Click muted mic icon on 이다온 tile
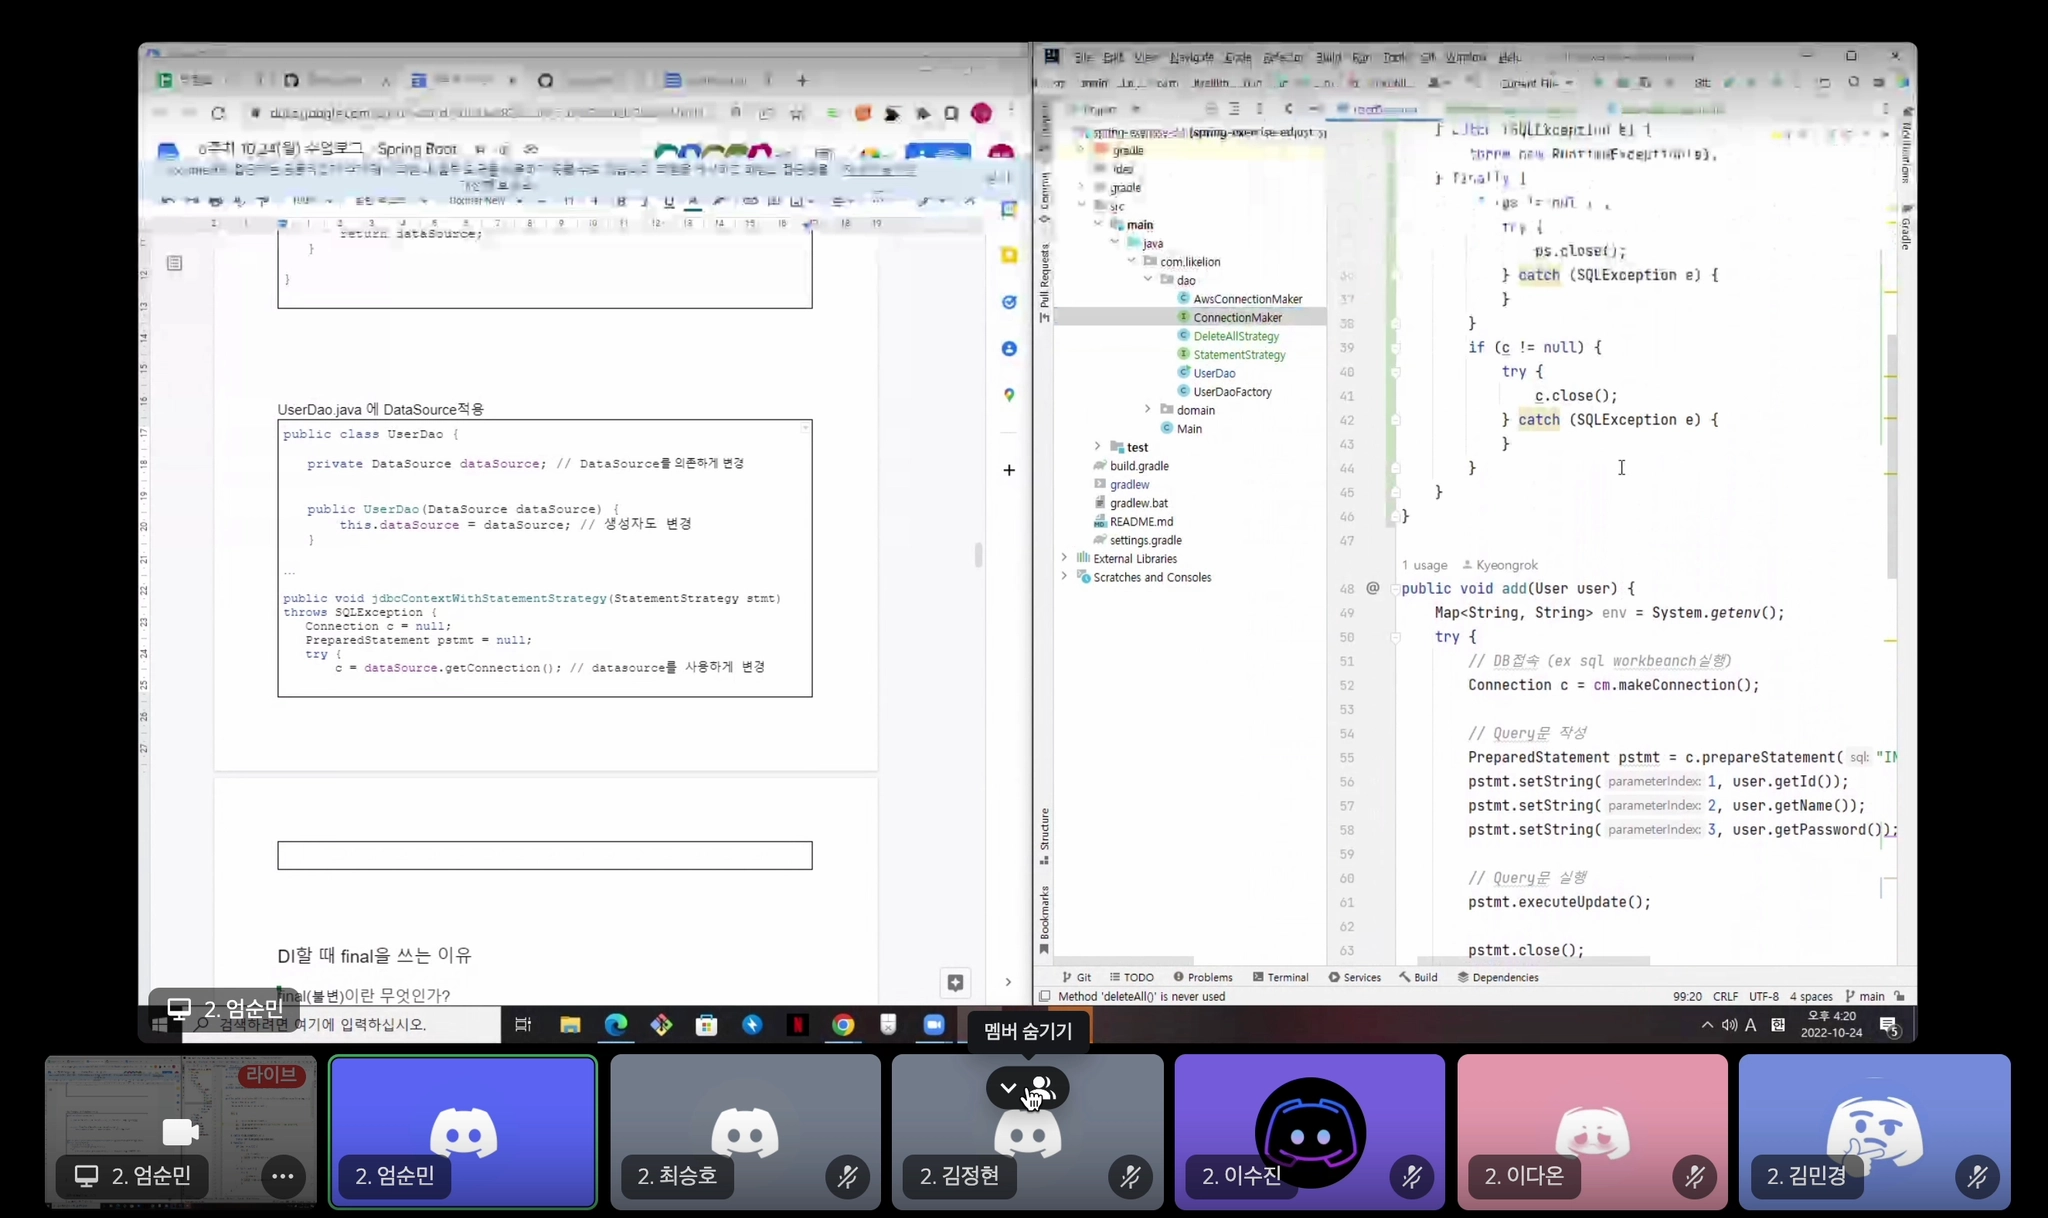 point(1694,1177)
